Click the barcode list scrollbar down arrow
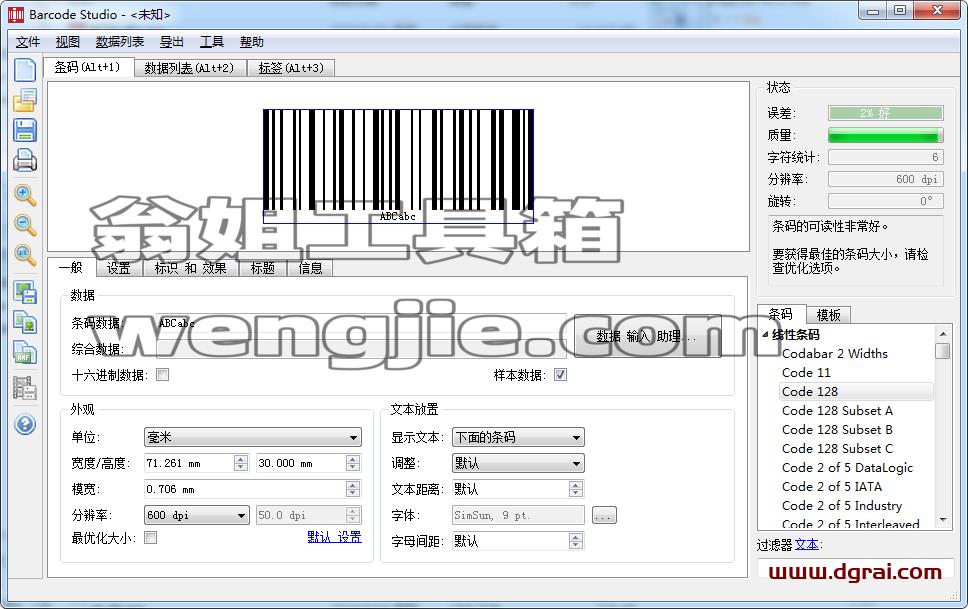968x609 pixels. pyautogui.click(x=943, y=521)
